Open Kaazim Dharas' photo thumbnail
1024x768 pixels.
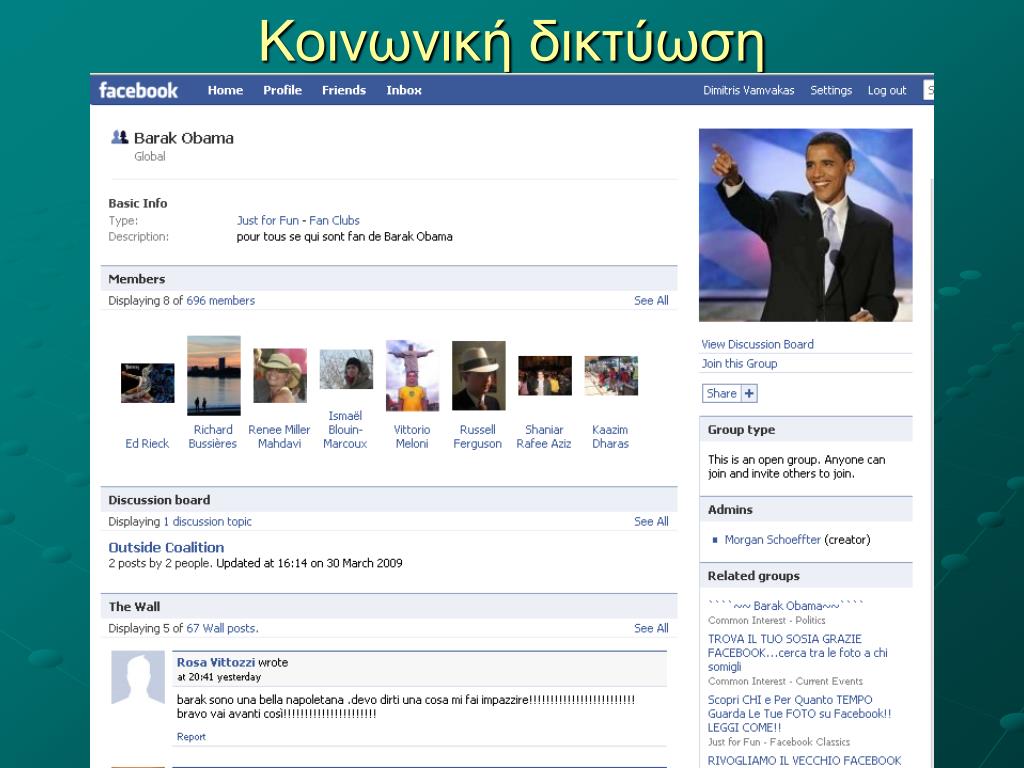pyautogui.click(x=611, y=376)
